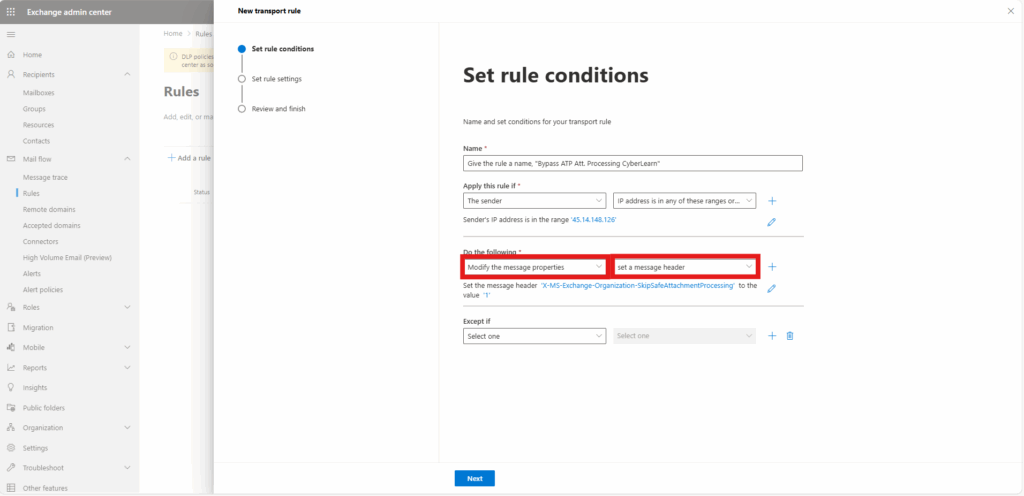This screenshot has height=496, width=1024.
Task: Click the plus icon in the Except if row
Action: [772, 335]
